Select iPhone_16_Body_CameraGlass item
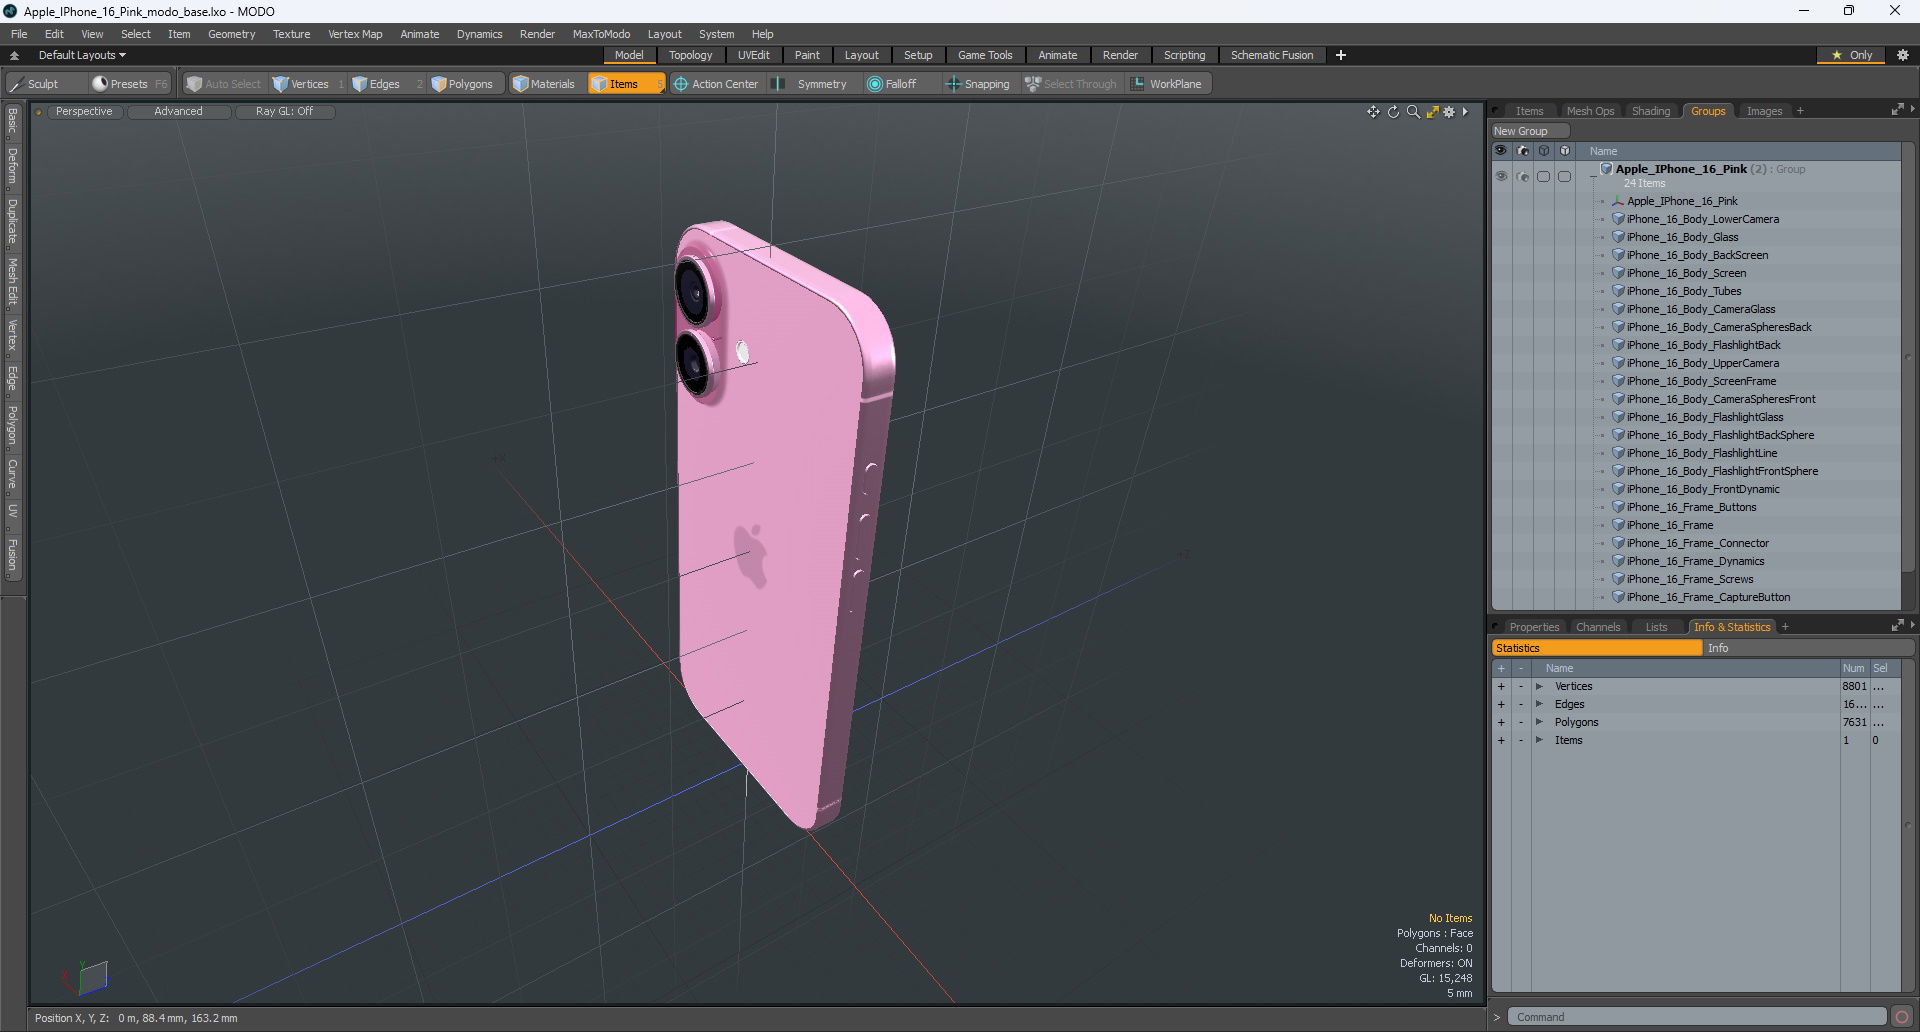1920x1032 pixels. click(x=1701, y=309)
